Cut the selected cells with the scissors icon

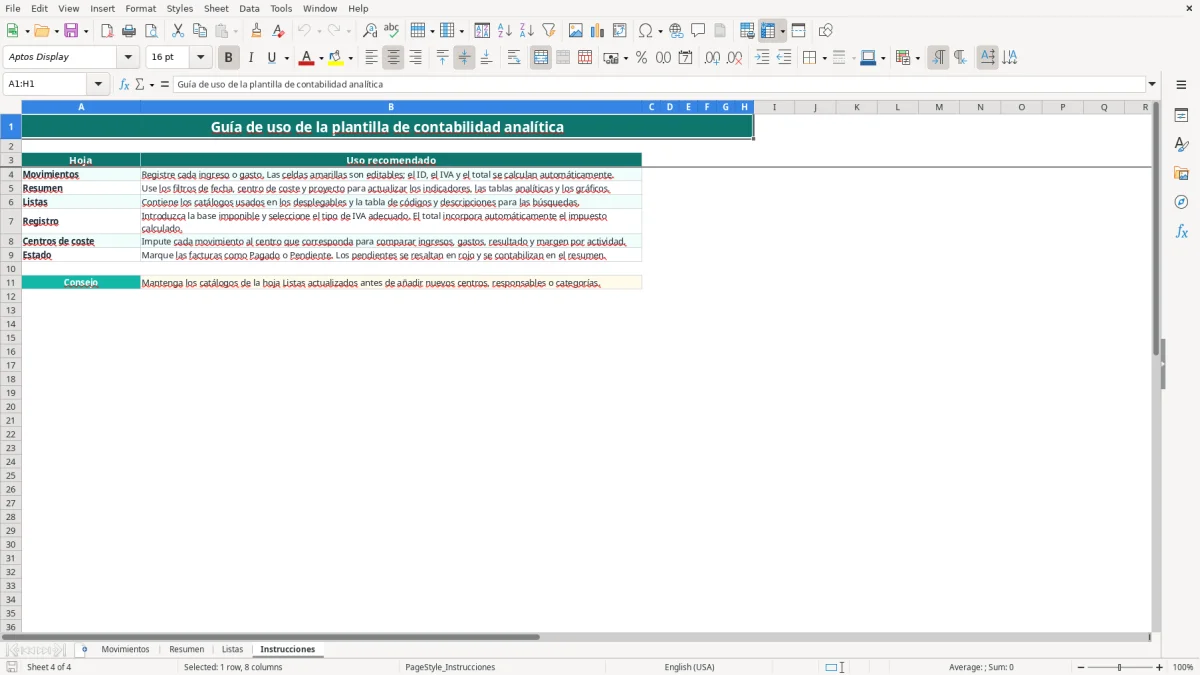(x=178, y=31)
